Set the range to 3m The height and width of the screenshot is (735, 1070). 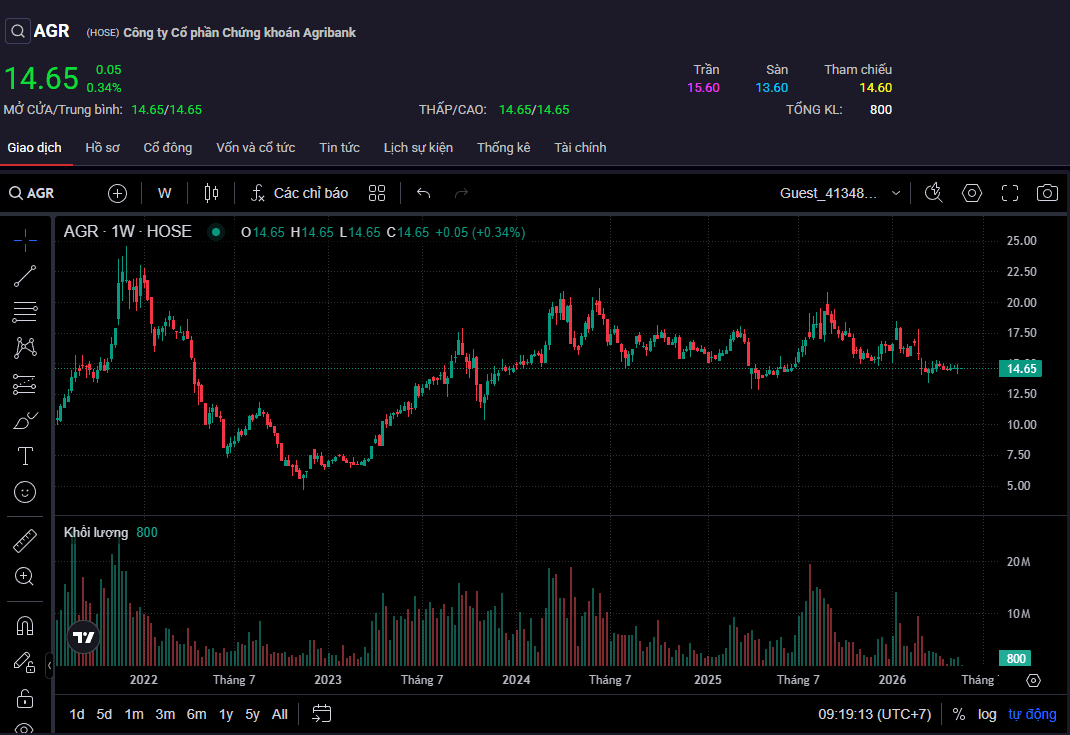[165, 714]
